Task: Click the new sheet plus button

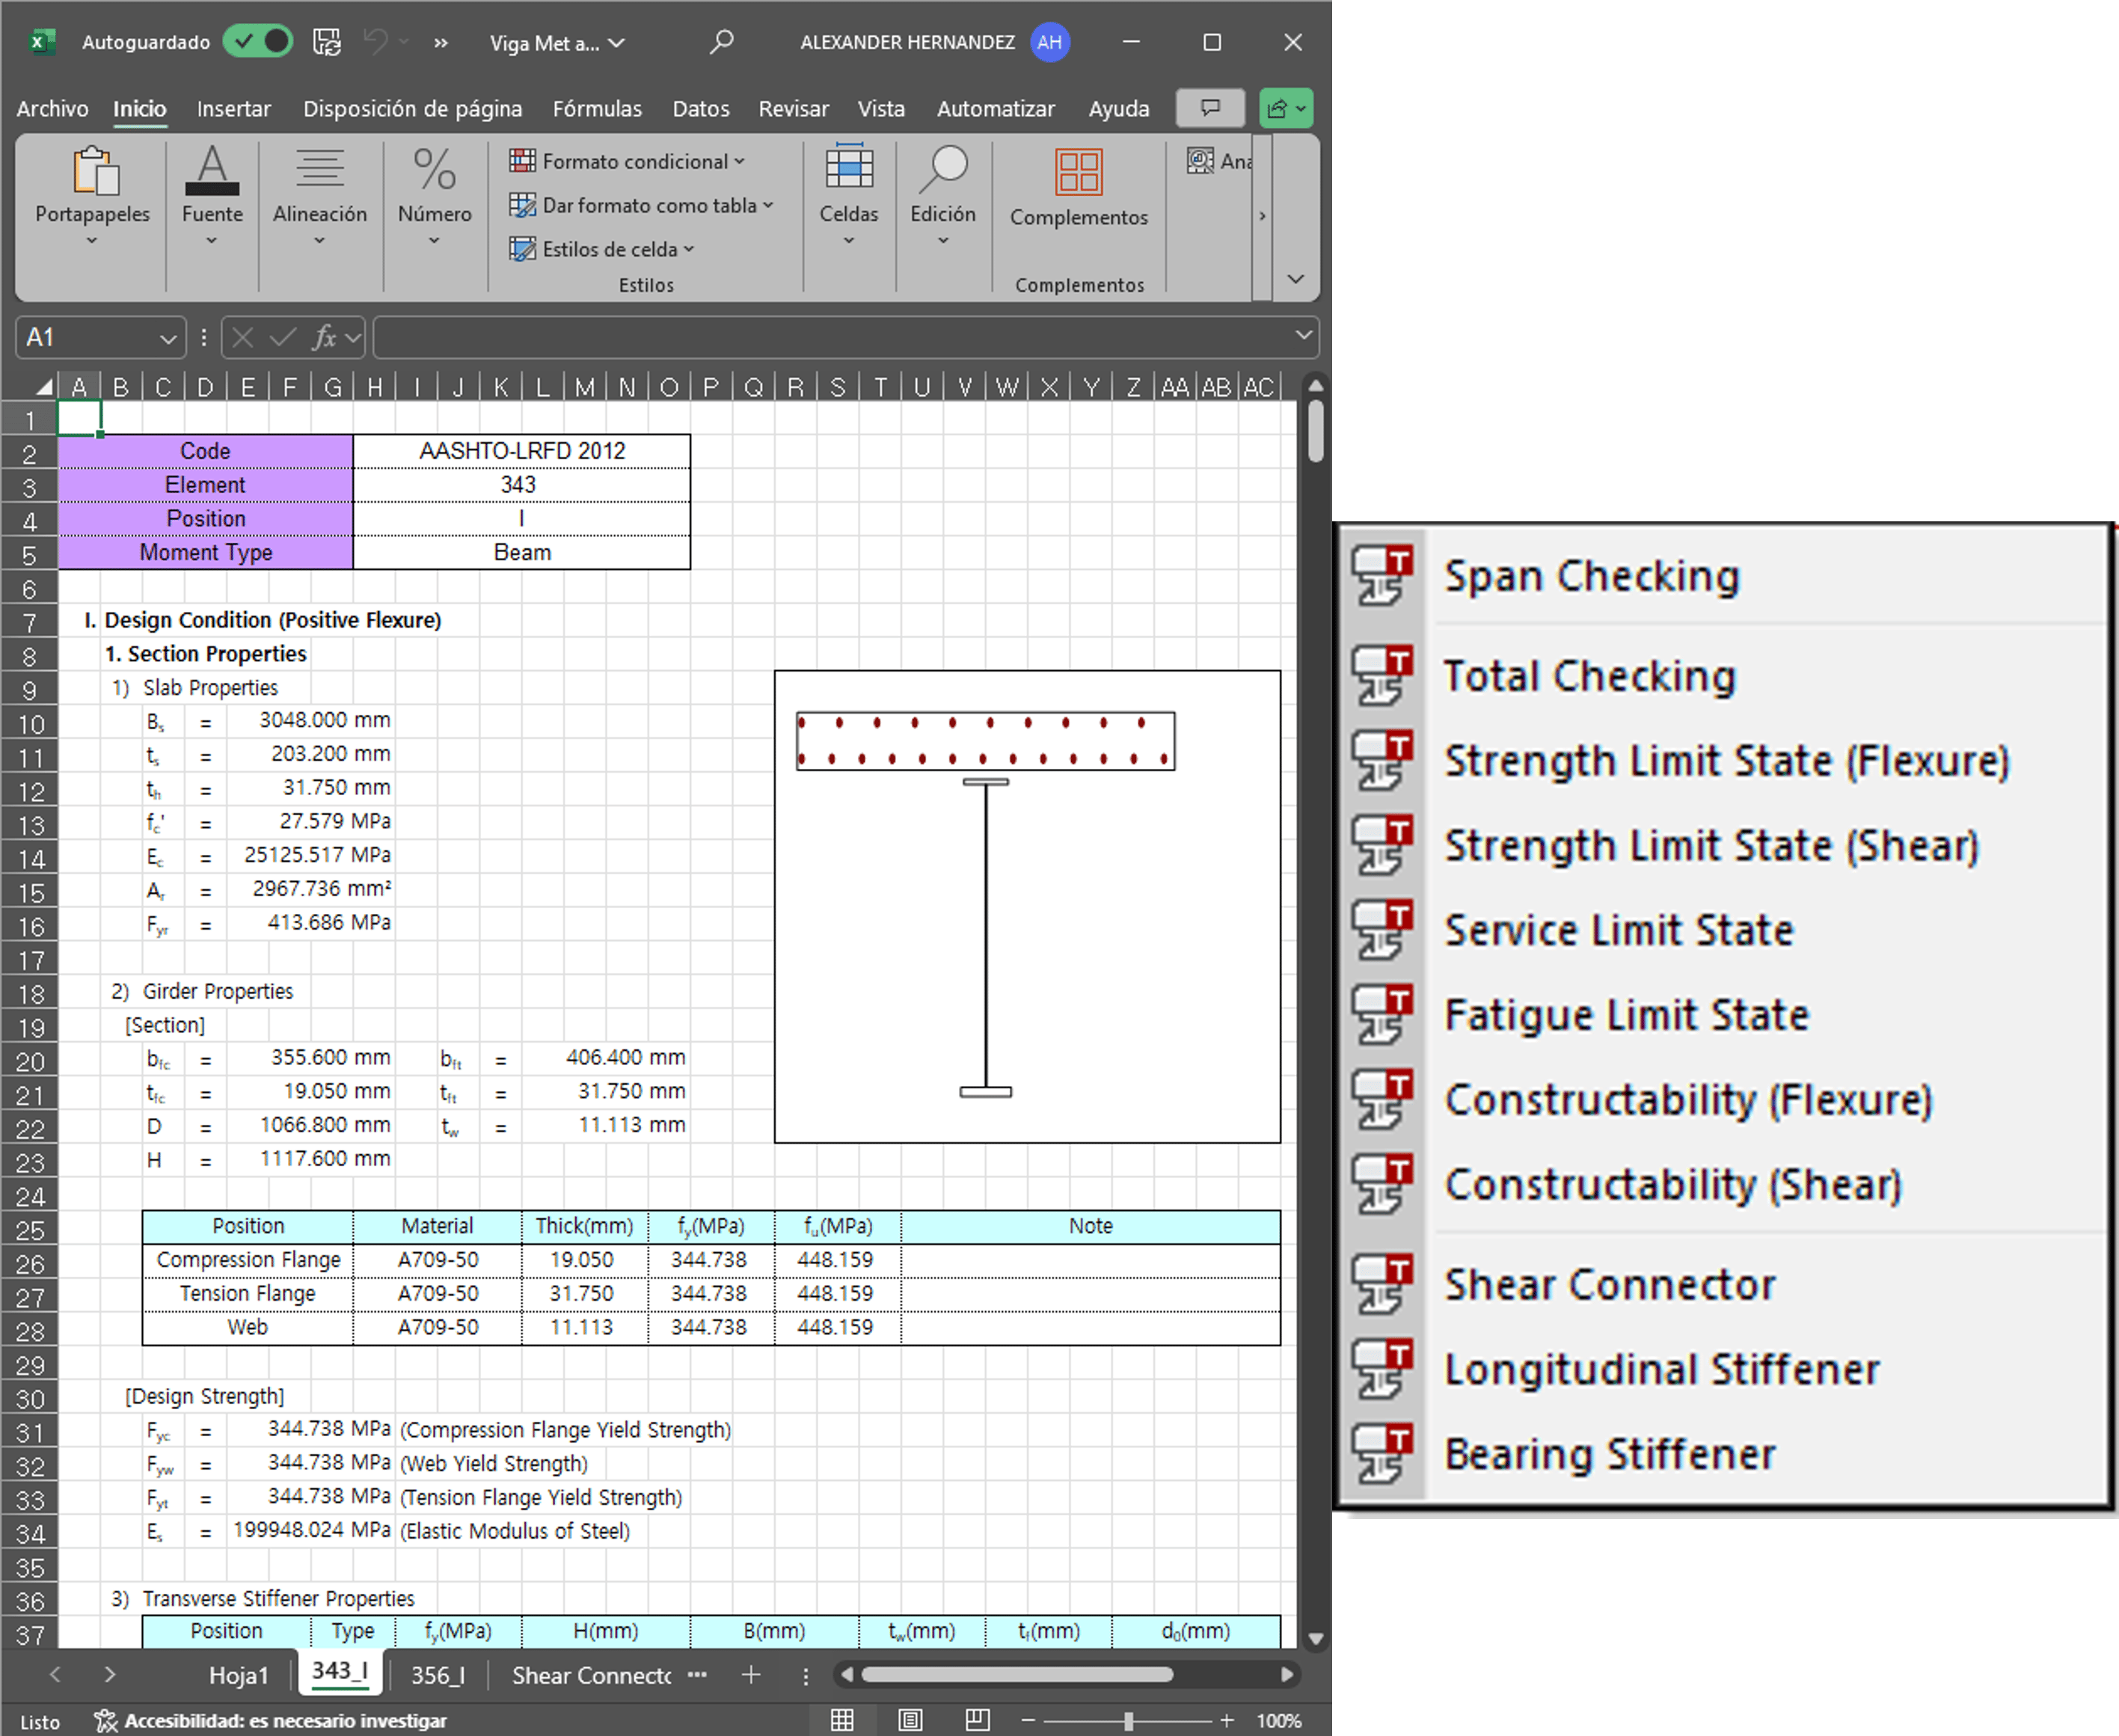Action: 751,1675
